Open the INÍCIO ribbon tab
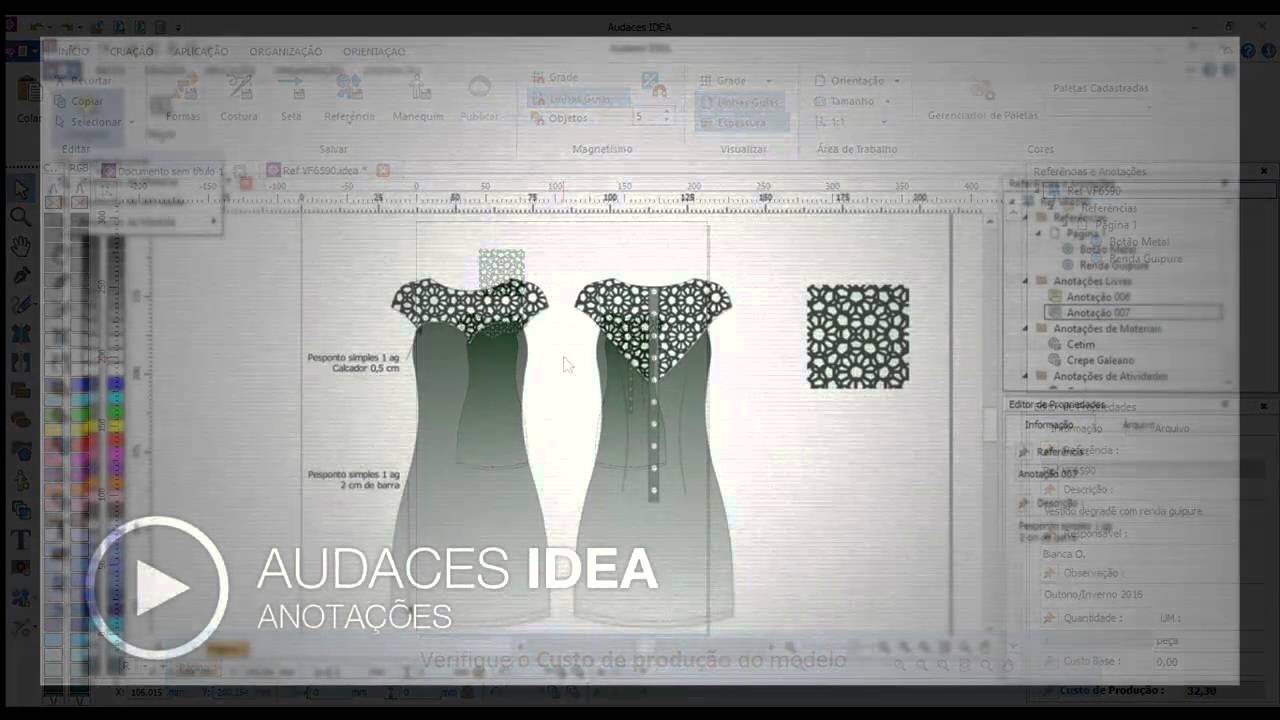1280x720 pixels. (x=74, y=52)
